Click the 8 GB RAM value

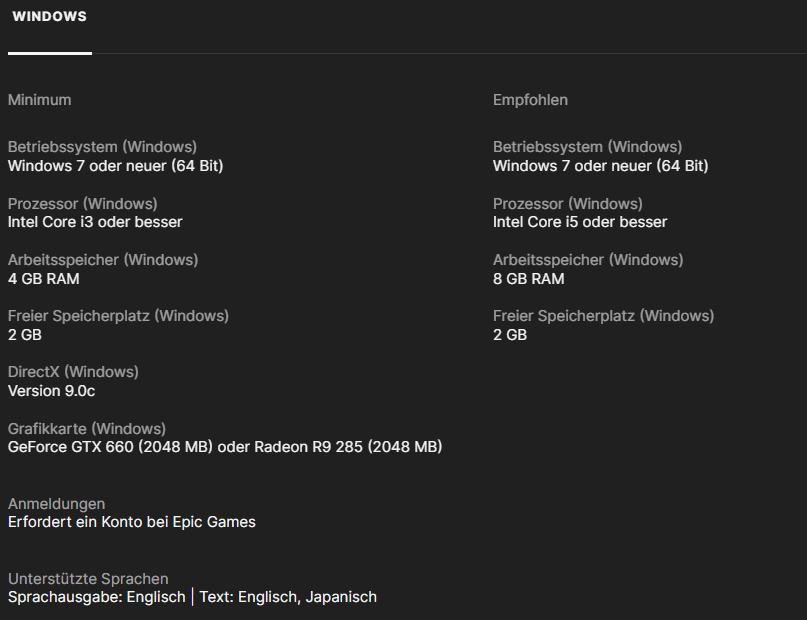[x=528, y=279]
